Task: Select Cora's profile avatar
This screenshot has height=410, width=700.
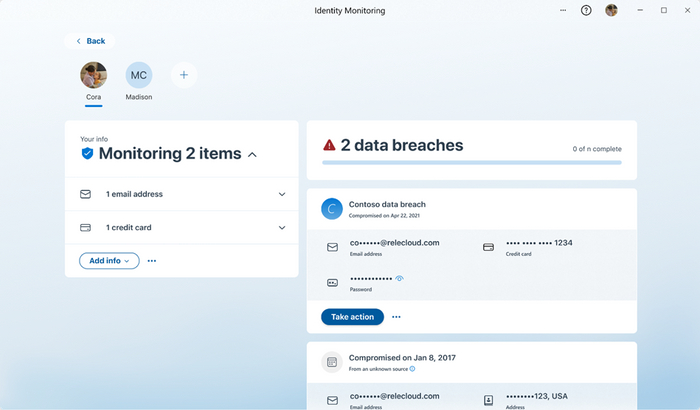Action: 93,75
